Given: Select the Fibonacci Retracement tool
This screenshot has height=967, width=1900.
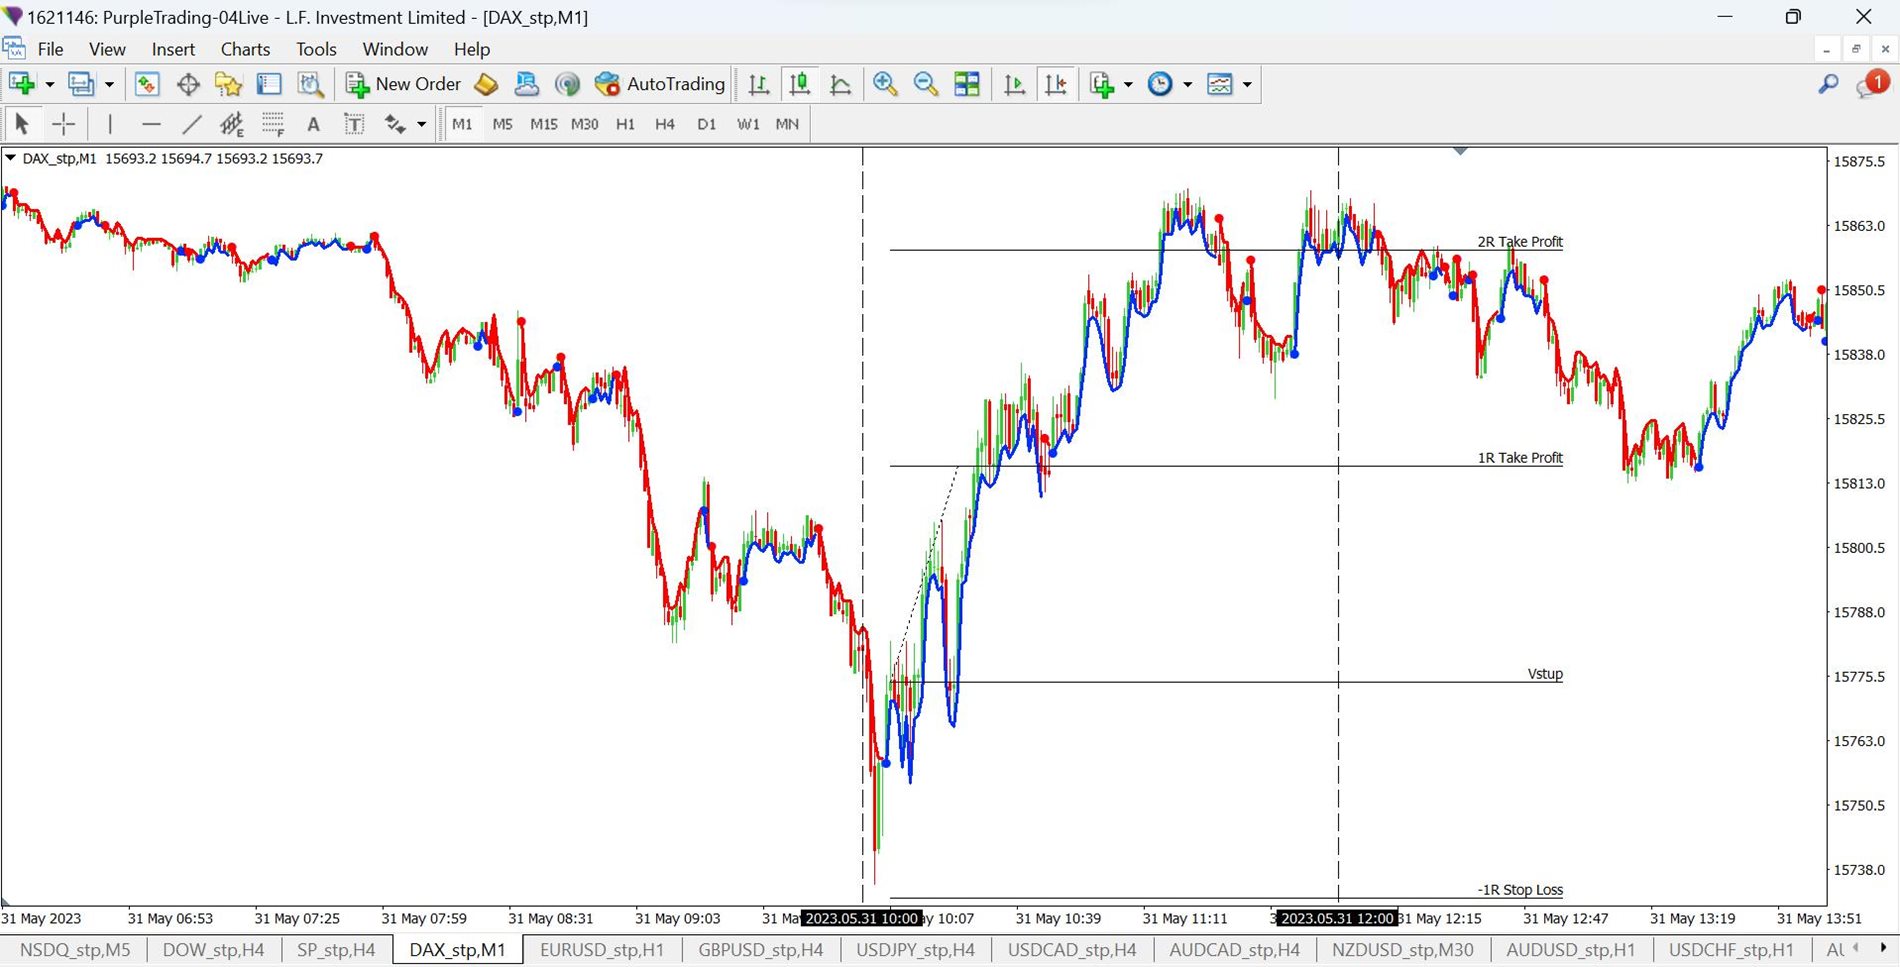Looking at the screenshot, I should (x=273, y=124).
